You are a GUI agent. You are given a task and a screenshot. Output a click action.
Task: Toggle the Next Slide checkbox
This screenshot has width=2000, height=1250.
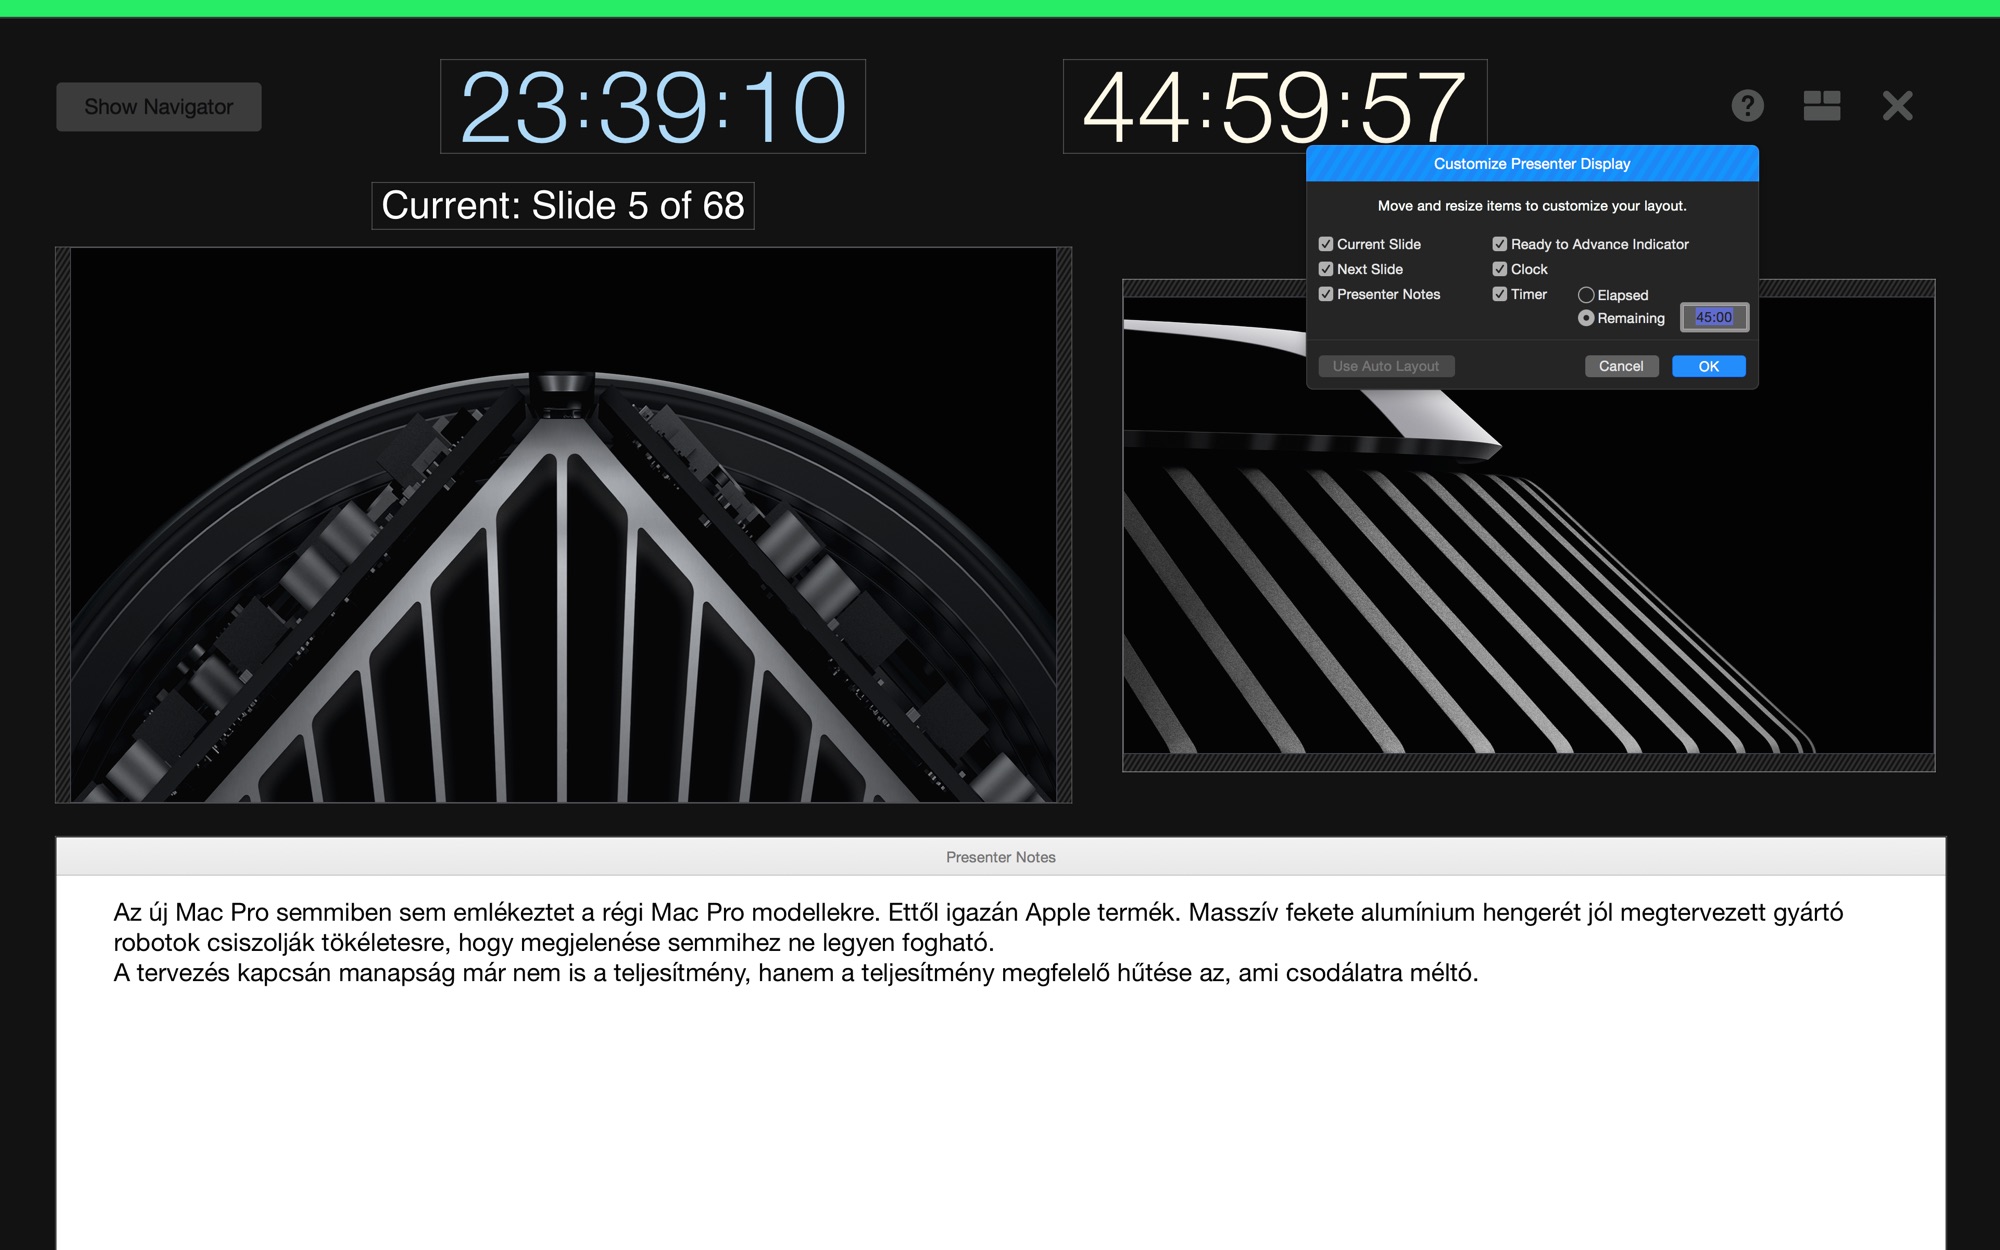1326,269
